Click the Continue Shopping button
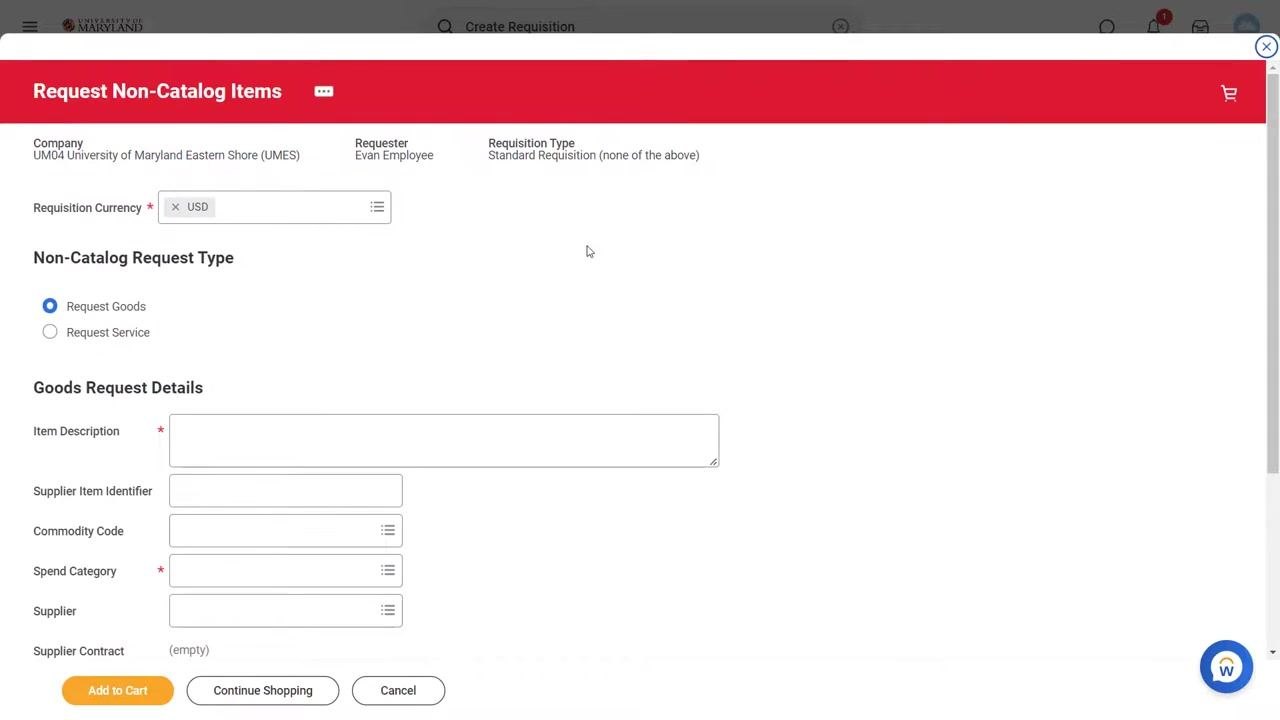This screenshot has height=720, width=1280. tap(263, 691)
